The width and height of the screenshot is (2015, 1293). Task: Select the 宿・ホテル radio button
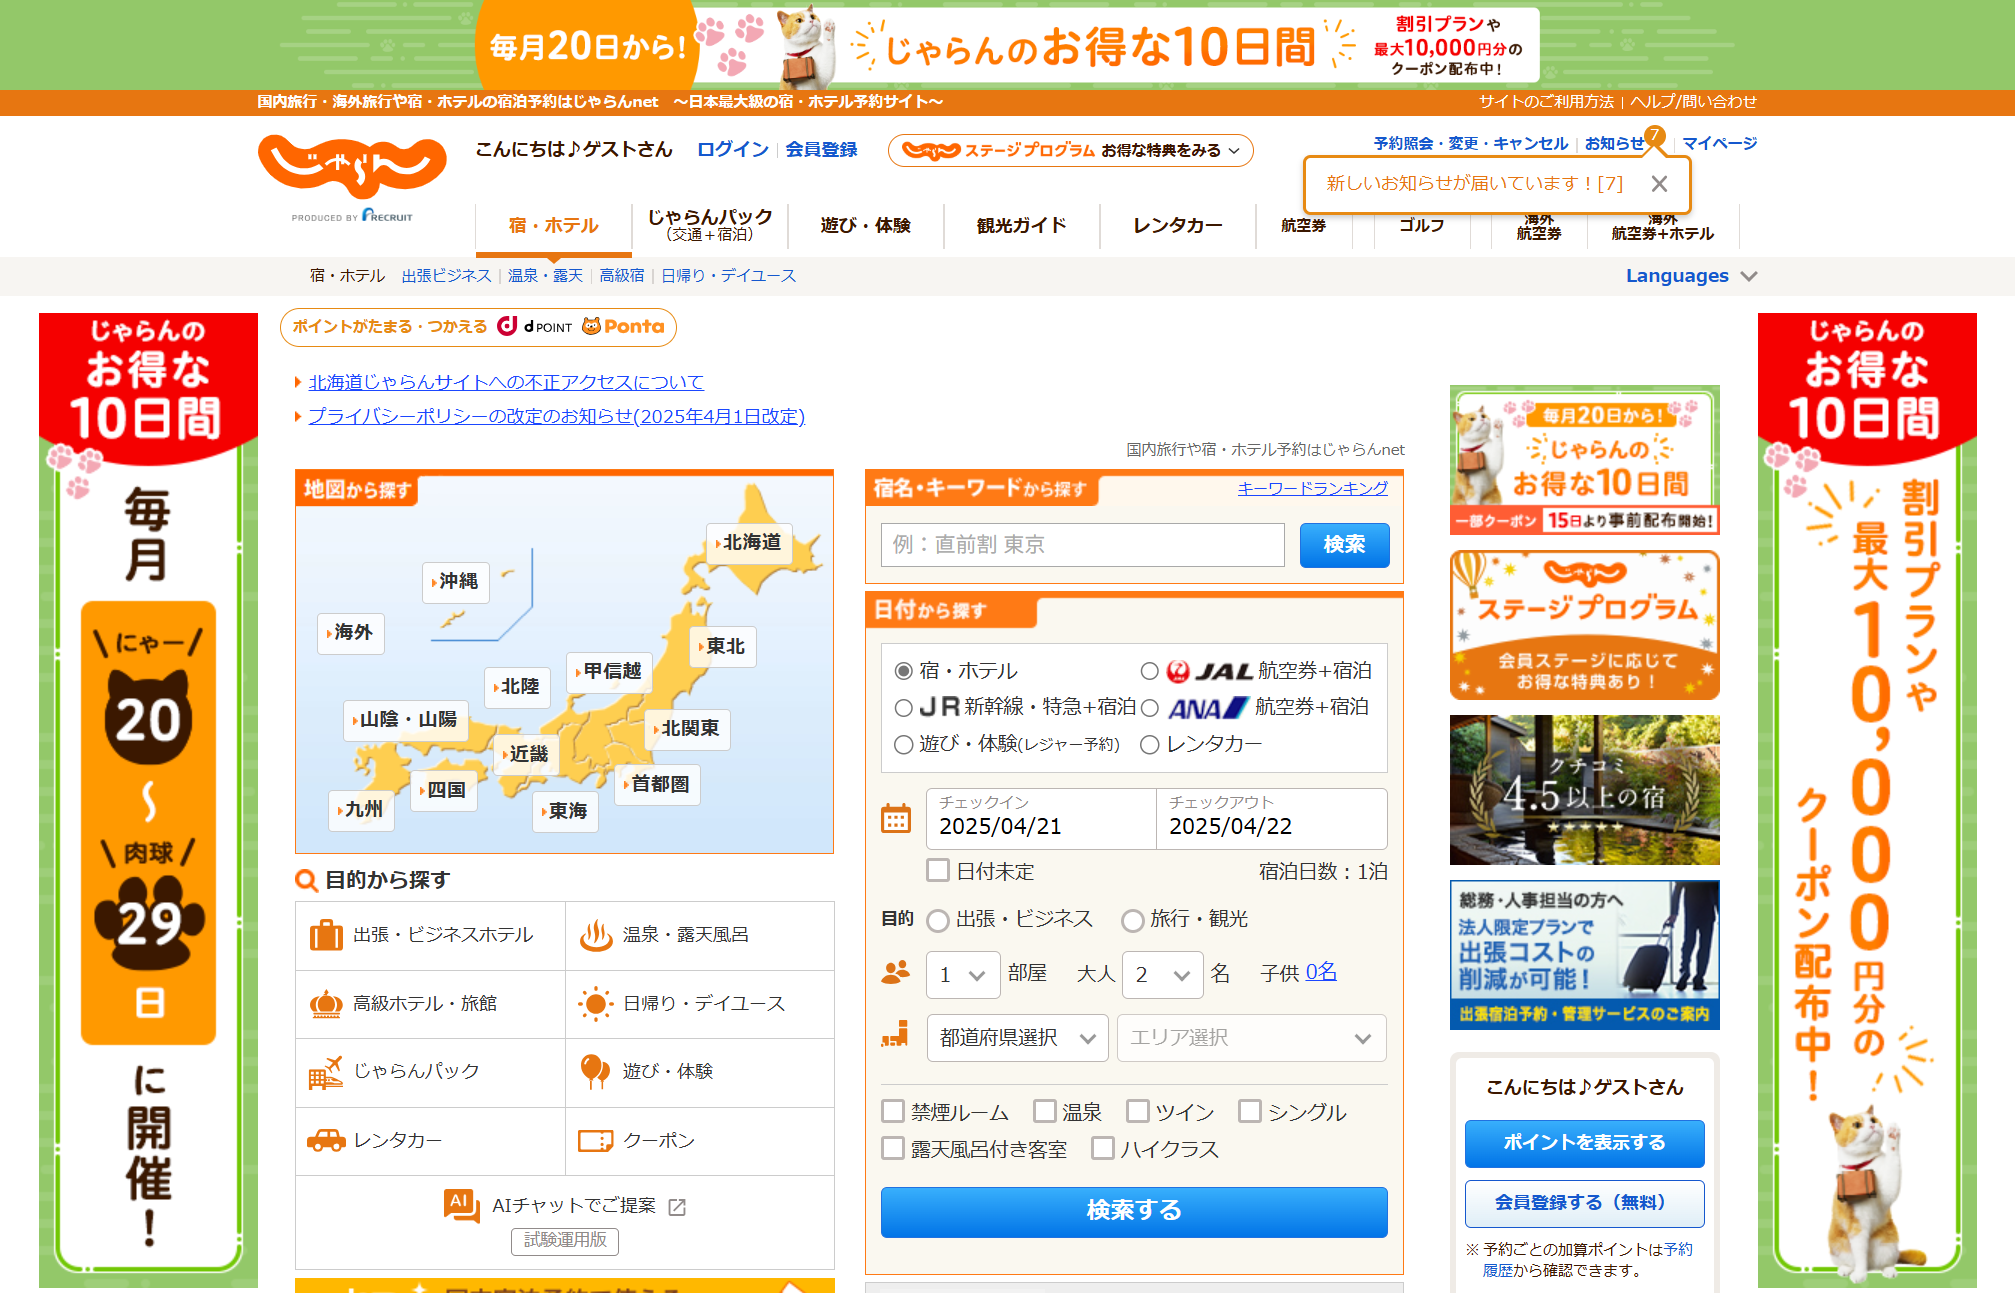tap(904, 671)
